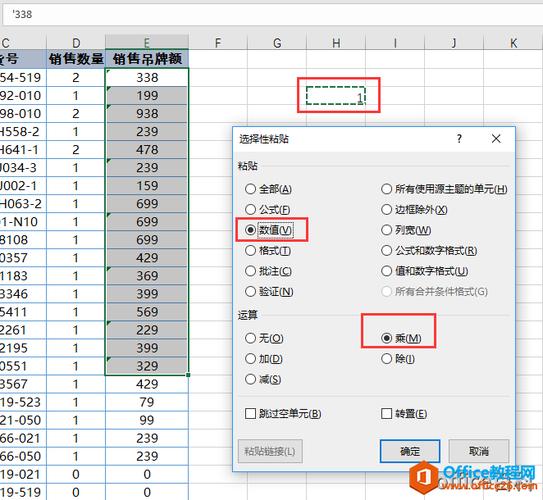The width and height of the screenshot is (543, 500).
Task: Click the cell reading 21-050
Action: coord(23,420)
